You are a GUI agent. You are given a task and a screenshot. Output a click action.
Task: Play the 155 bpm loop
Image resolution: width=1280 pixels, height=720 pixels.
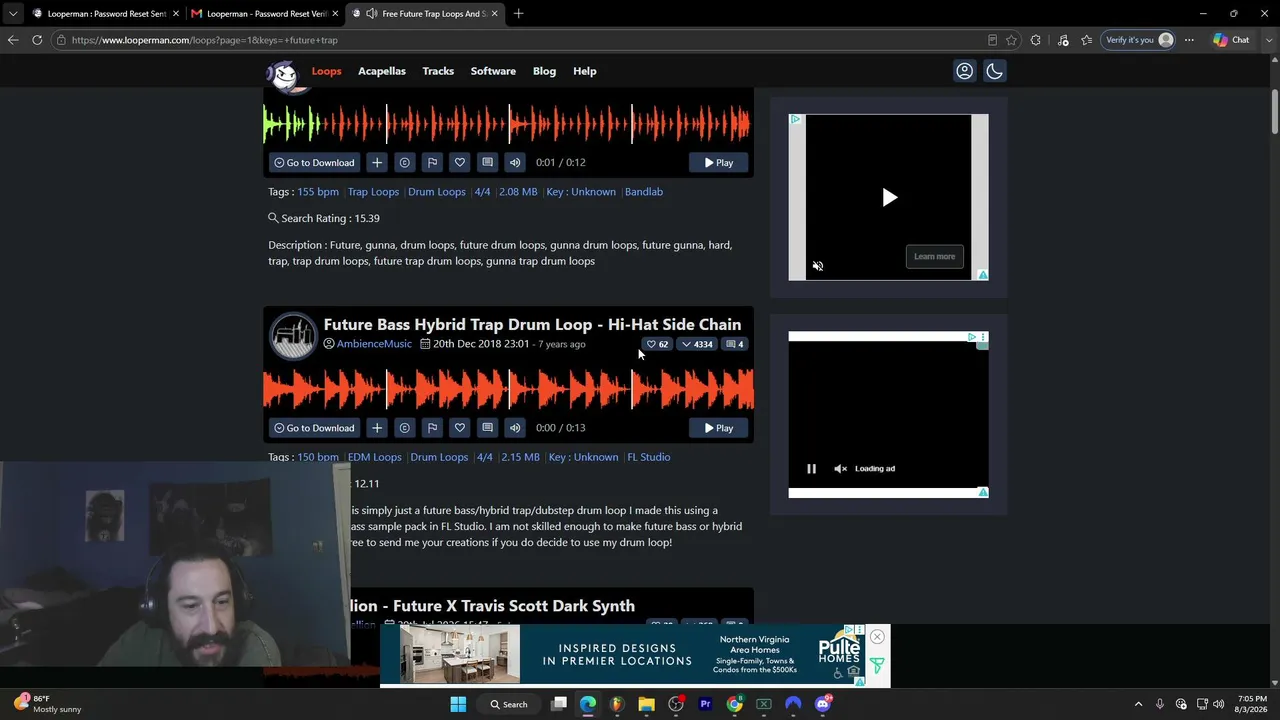tap(718, 162)
